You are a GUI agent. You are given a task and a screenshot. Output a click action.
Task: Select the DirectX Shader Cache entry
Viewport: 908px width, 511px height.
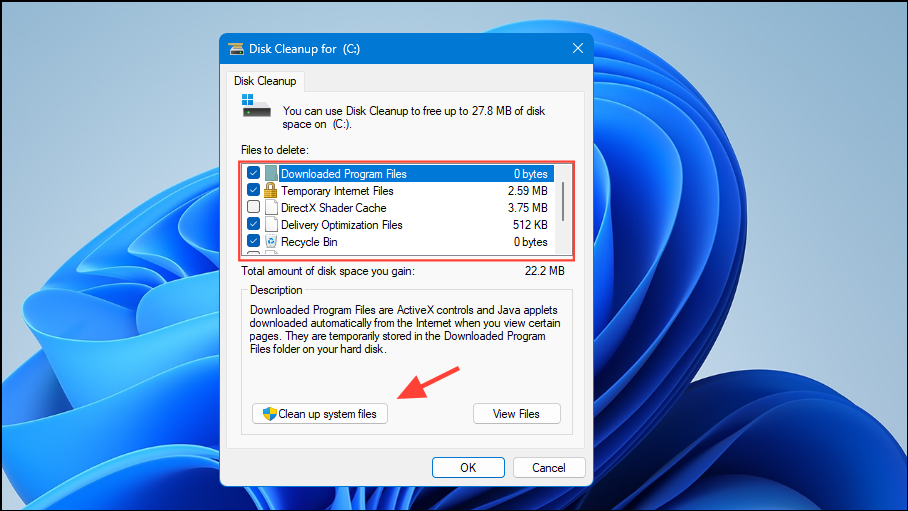[397, 207]
